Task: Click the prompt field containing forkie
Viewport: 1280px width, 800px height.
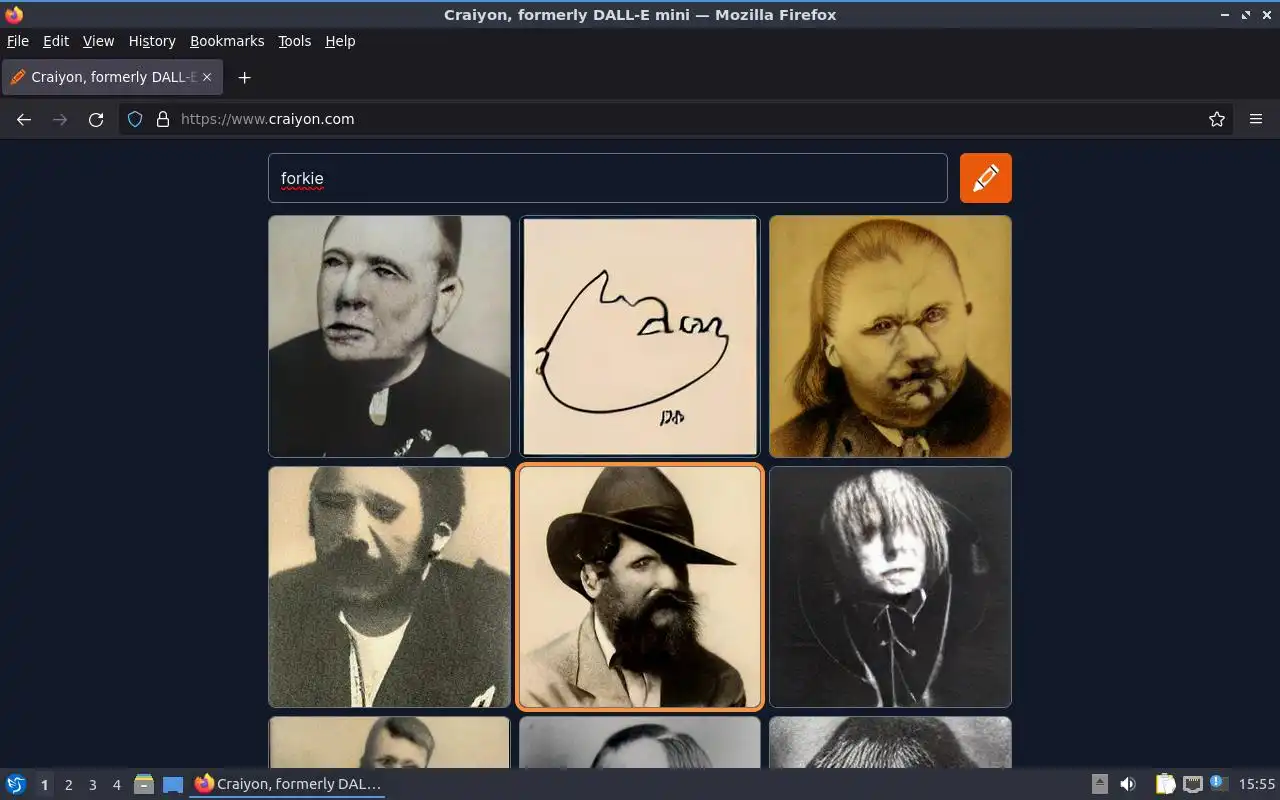Action: tap(607, 178)
